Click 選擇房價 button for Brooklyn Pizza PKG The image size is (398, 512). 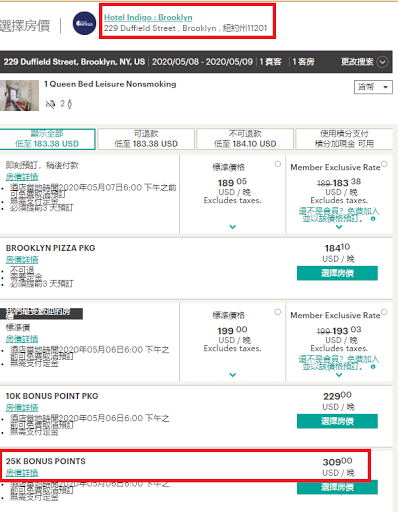[x=337, y=273]
